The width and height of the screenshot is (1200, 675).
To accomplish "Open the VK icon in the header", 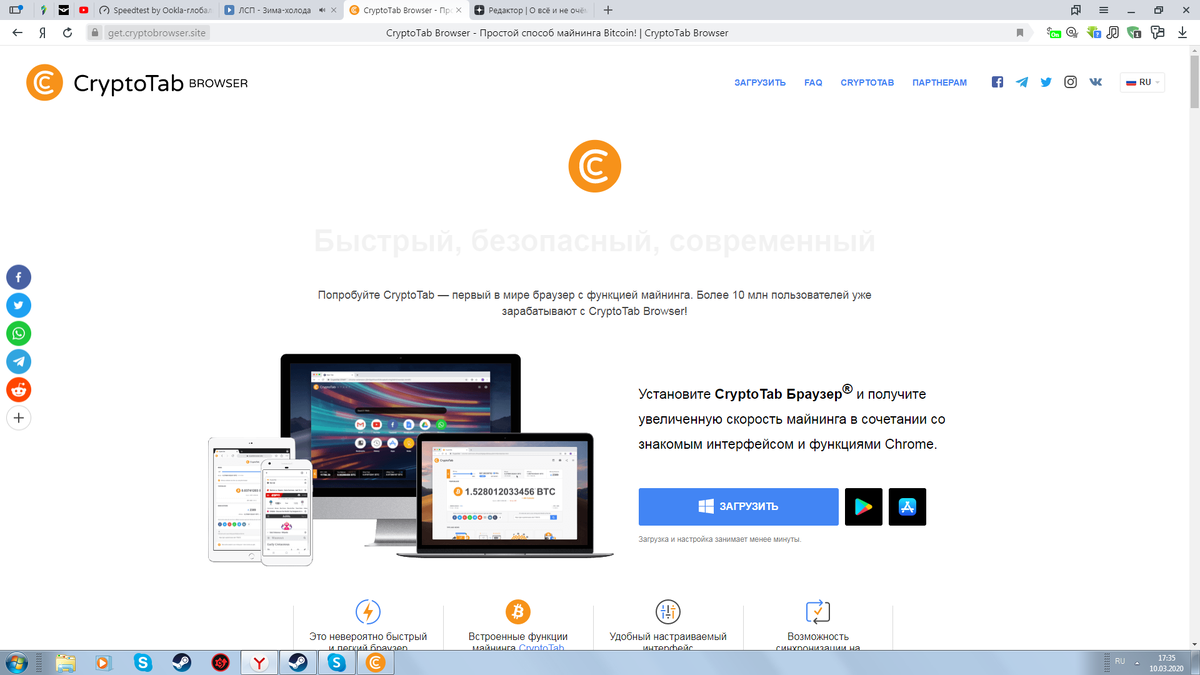I will coord(1096,82).
